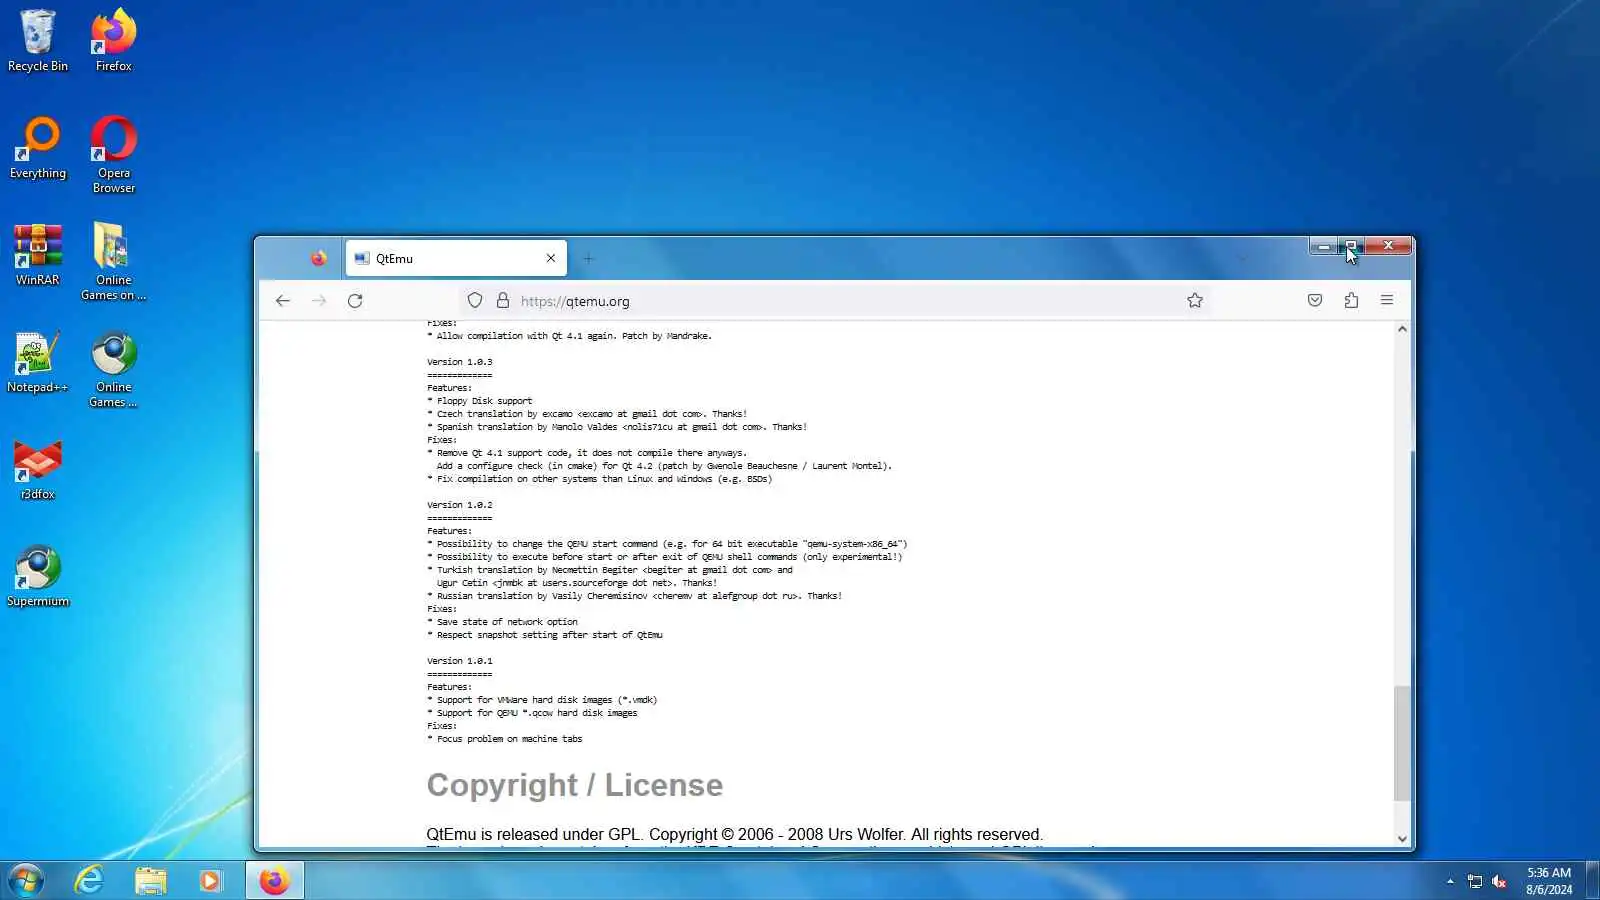Open Firefox View from the tab bar
Screen dimensions: 1600x900
click(x=318, y=258)
